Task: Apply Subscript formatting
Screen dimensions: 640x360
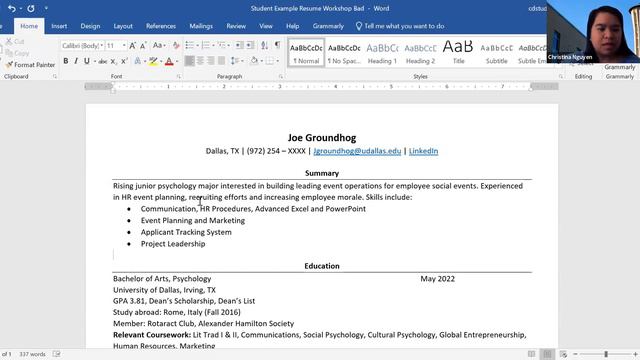Action: point(113,61)
